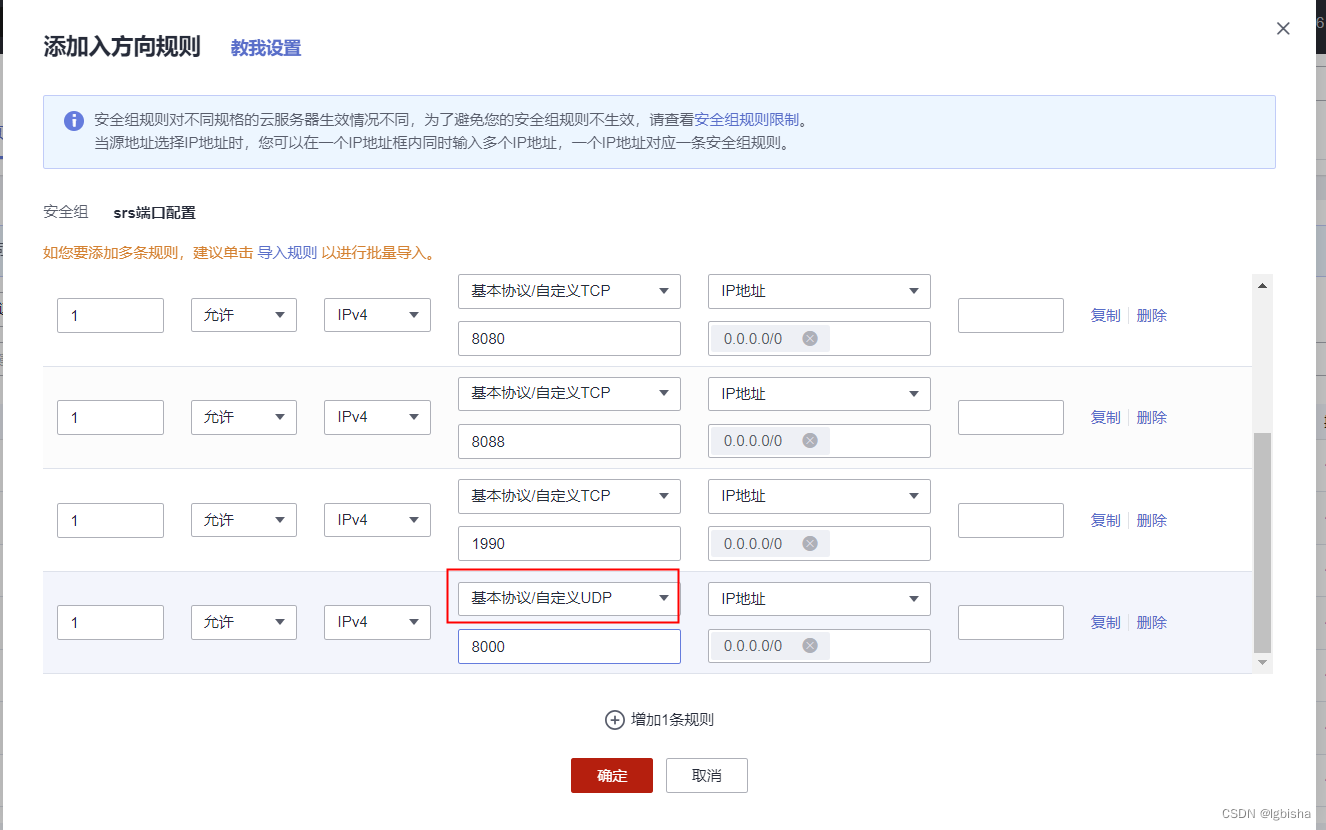Confirm with the 确定 button

point(612,775)
